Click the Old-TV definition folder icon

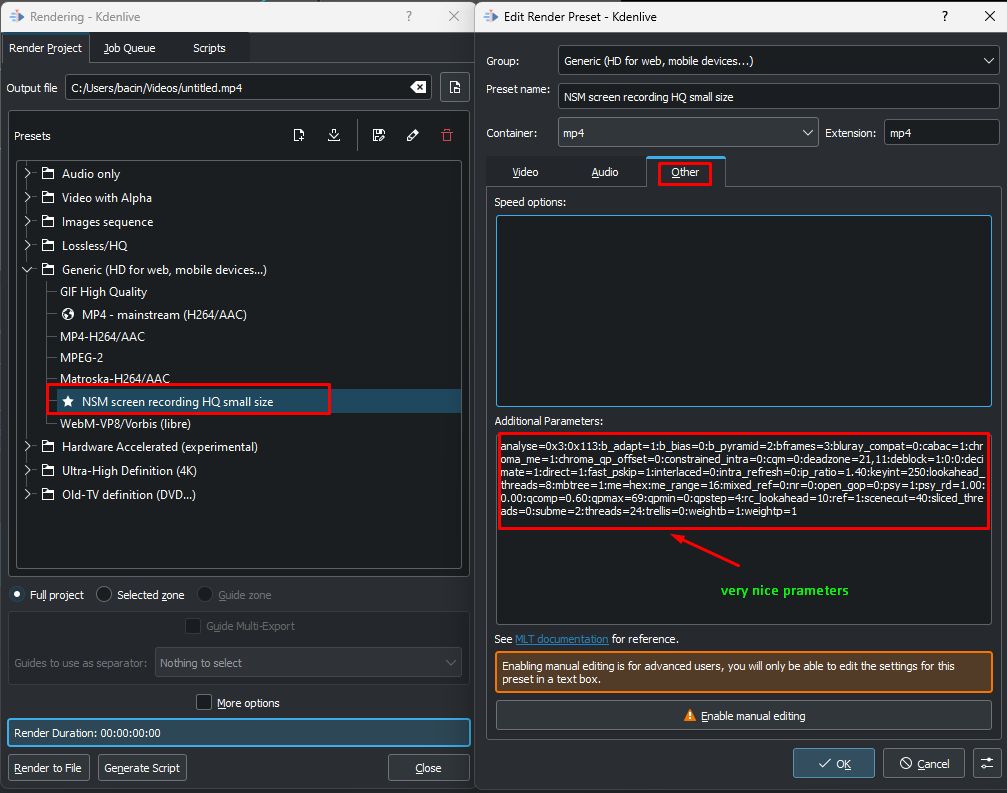pos(48,494)
